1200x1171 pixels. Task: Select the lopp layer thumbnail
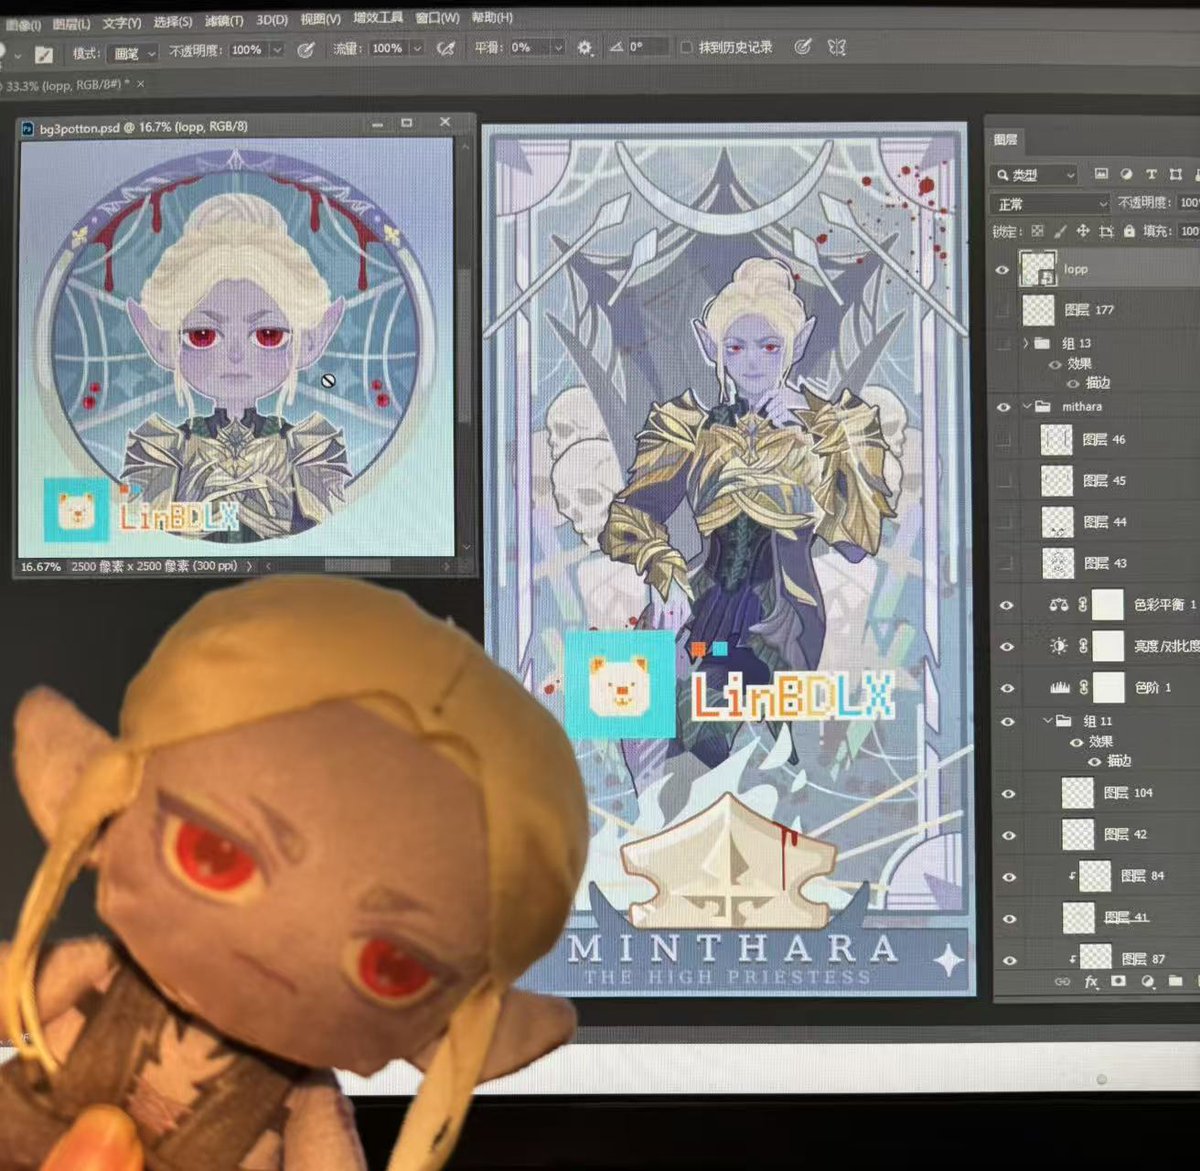1038,268
